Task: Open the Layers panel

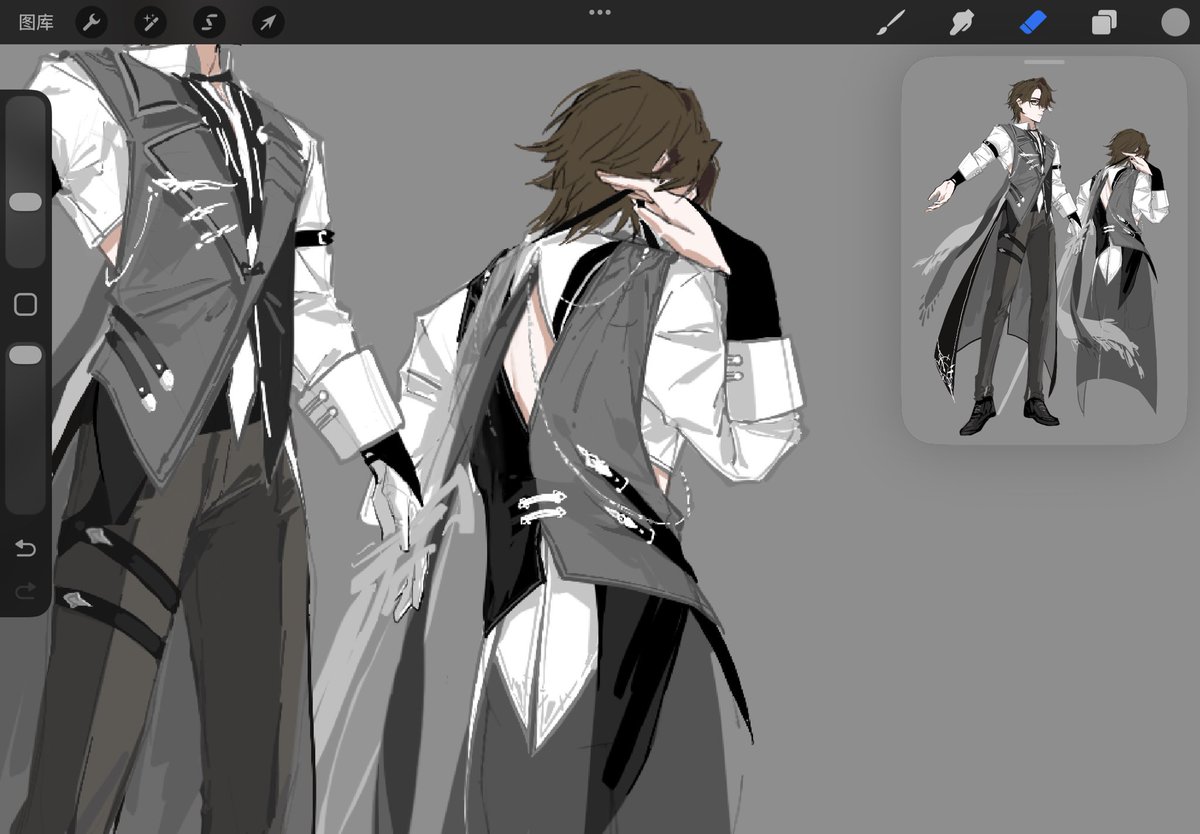Action: (x=1103, y=21)
